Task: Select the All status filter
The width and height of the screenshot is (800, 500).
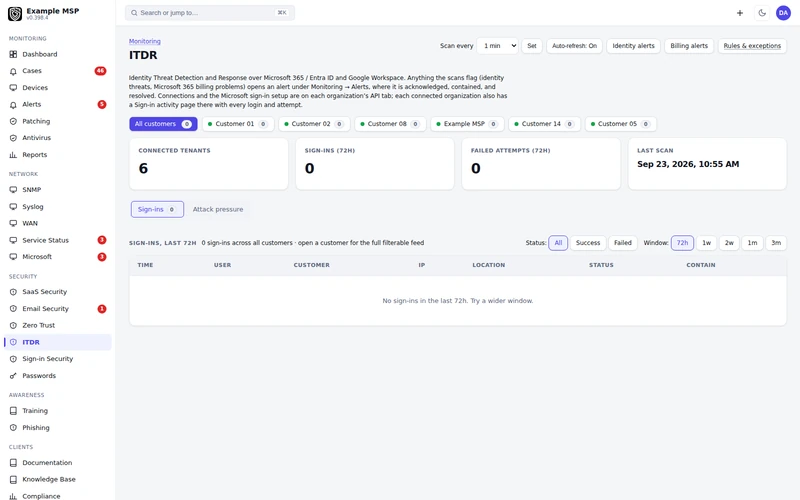Action: 558,243
